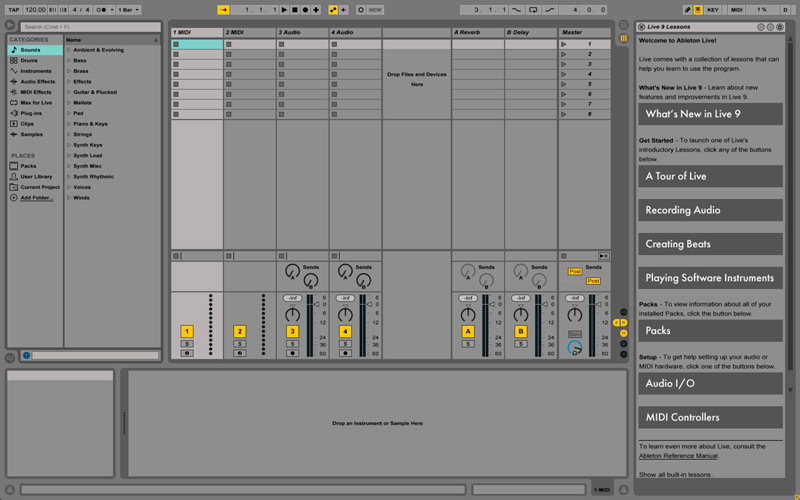Toggle Draw Mode pencil icon
800x500 pixels.
pos(687,10)
